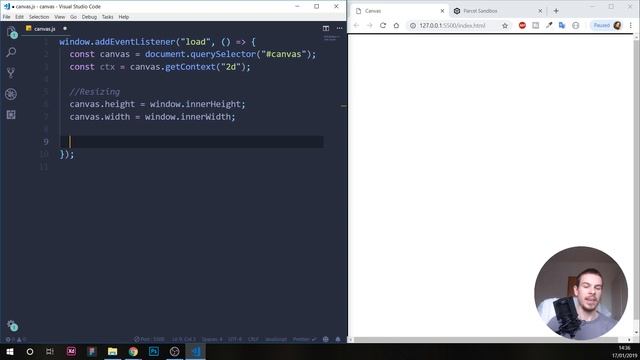Go forward in Chrome
Screen dimensions: 640x360
(x=369, y=25)
